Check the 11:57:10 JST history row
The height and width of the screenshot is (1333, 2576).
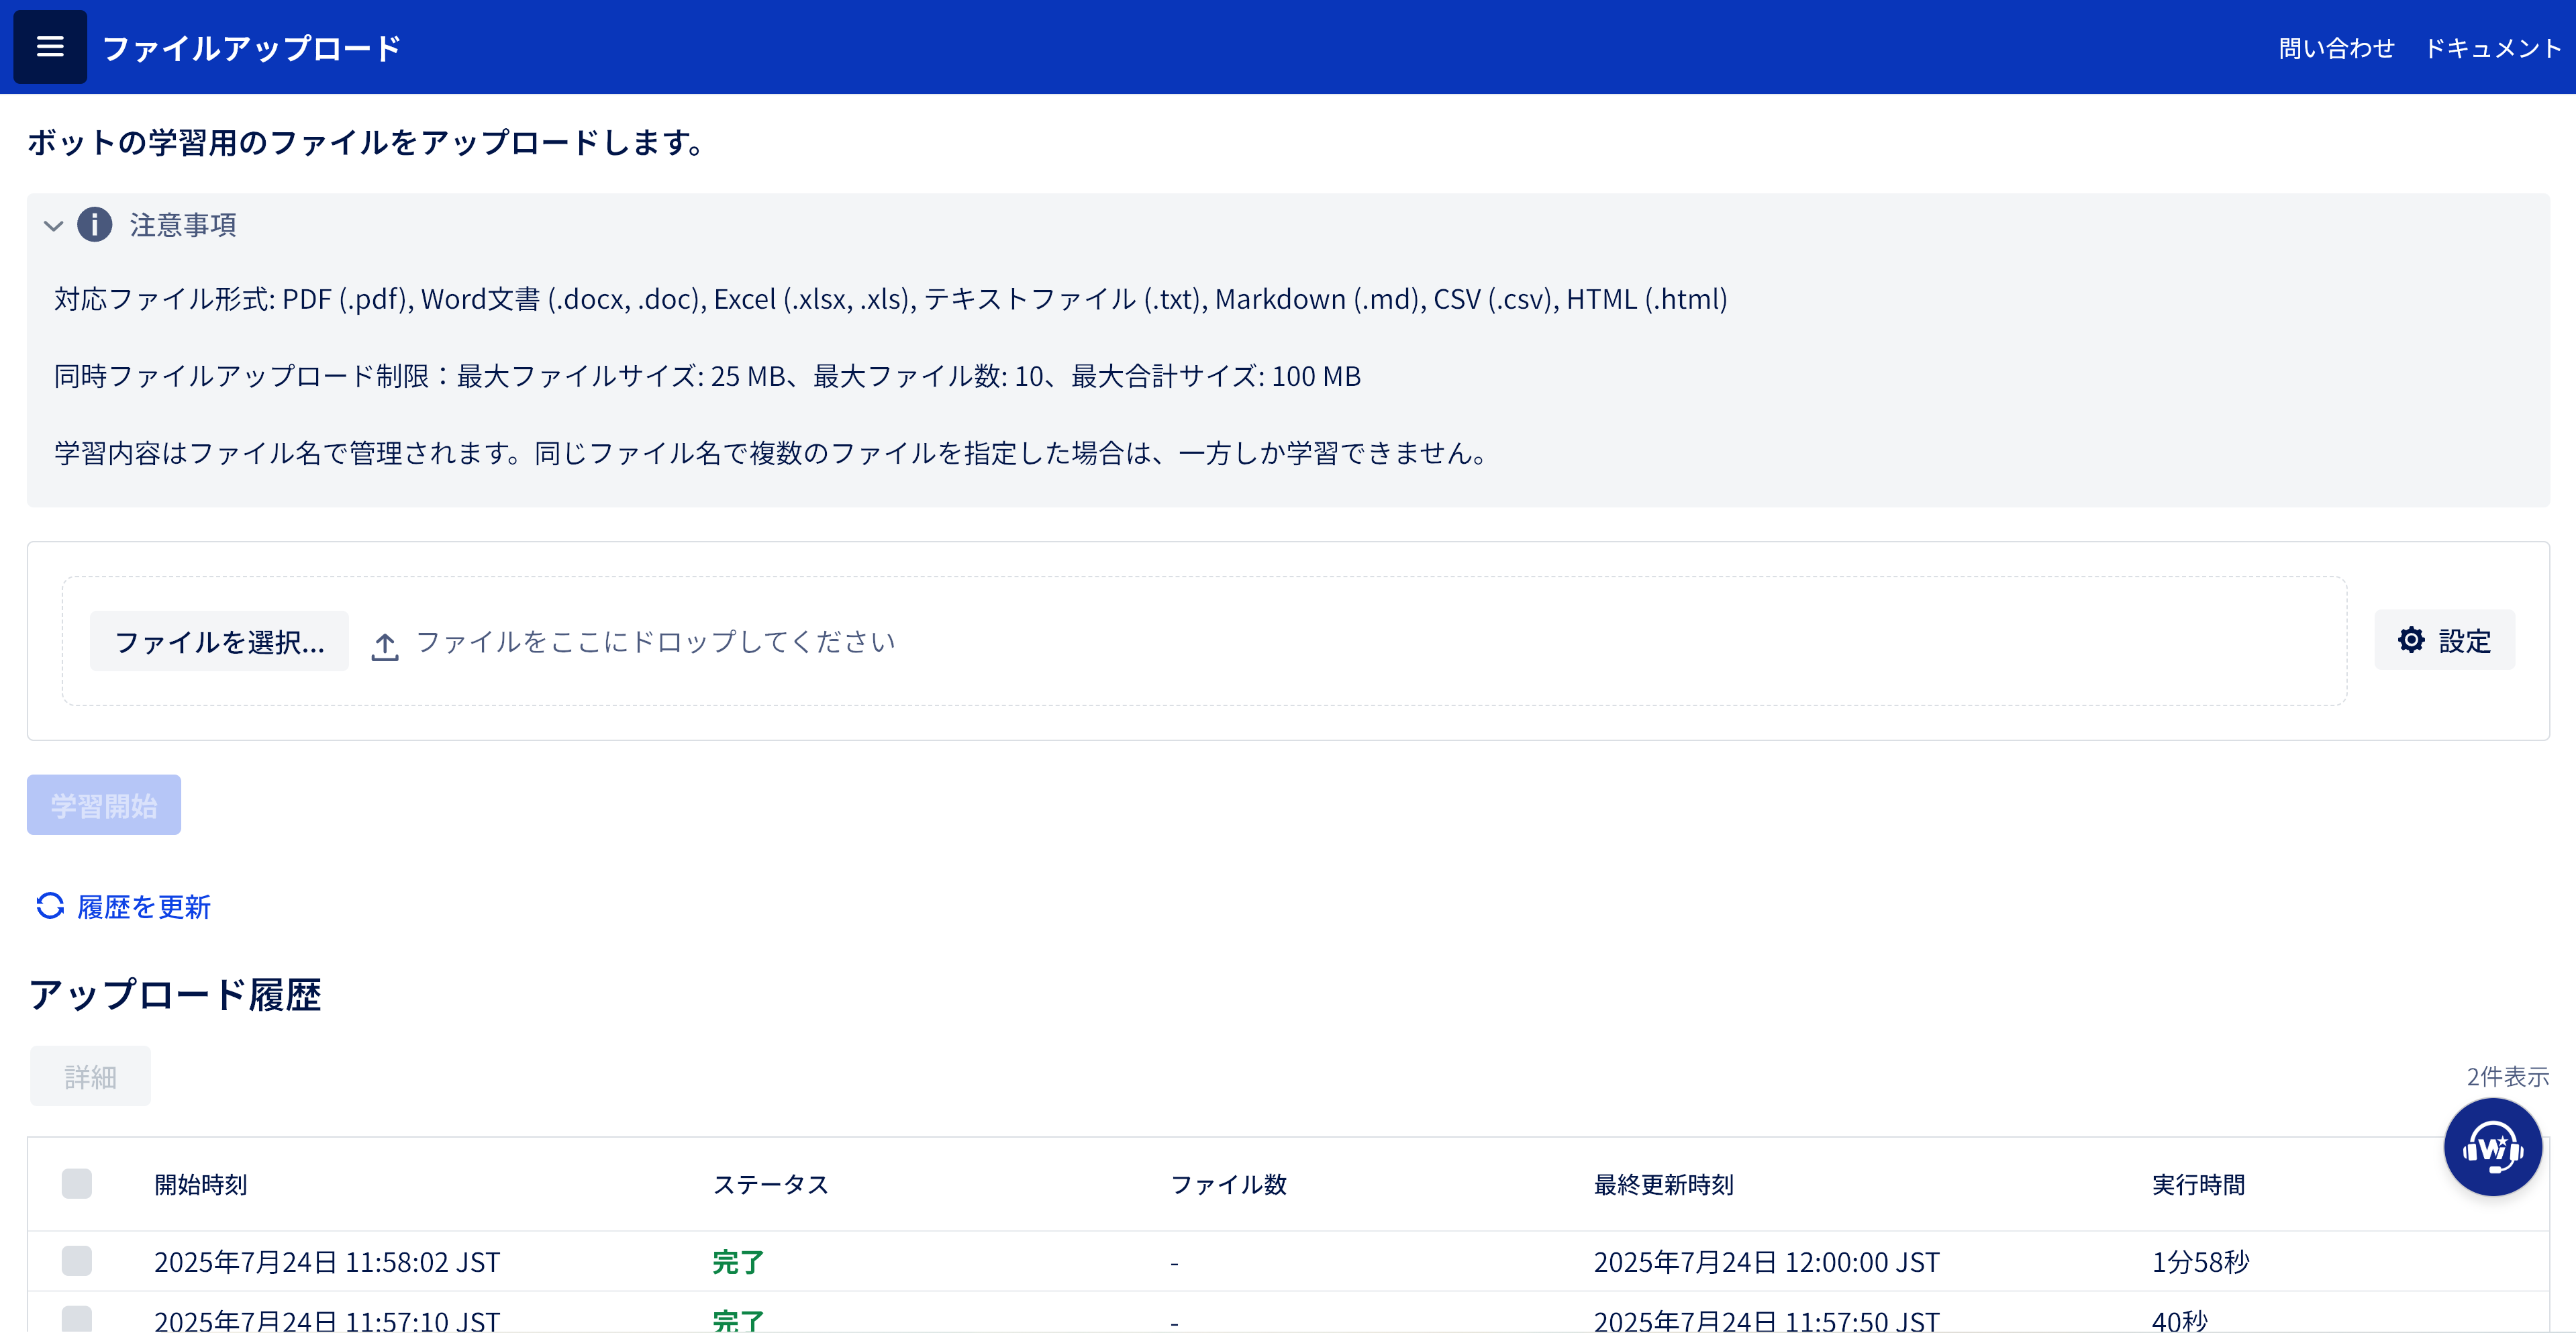(x=77, y=1318)
